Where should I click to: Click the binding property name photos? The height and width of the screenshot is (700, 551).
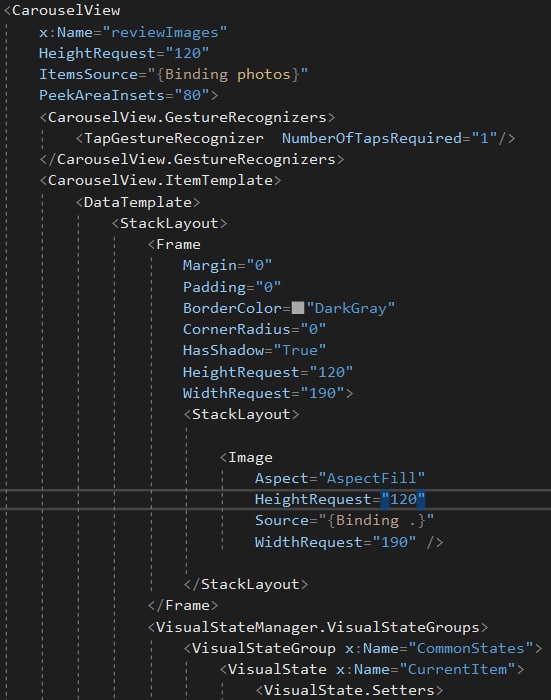[x=263, y=74]
